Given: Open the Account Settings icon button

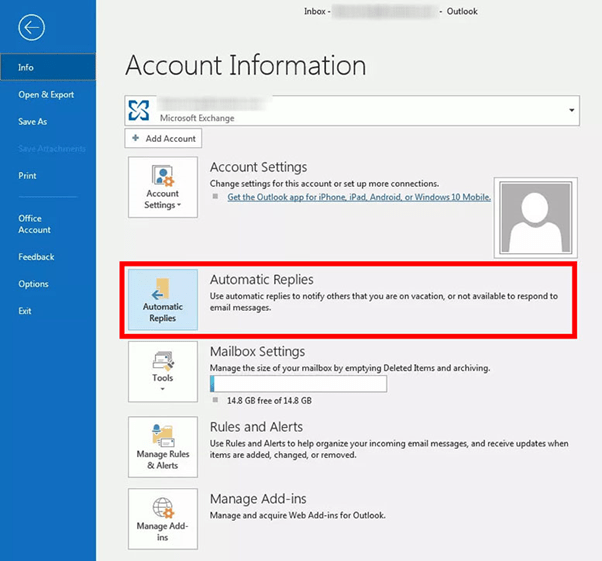Looking at the screenshot, I should tap(162, 187).
